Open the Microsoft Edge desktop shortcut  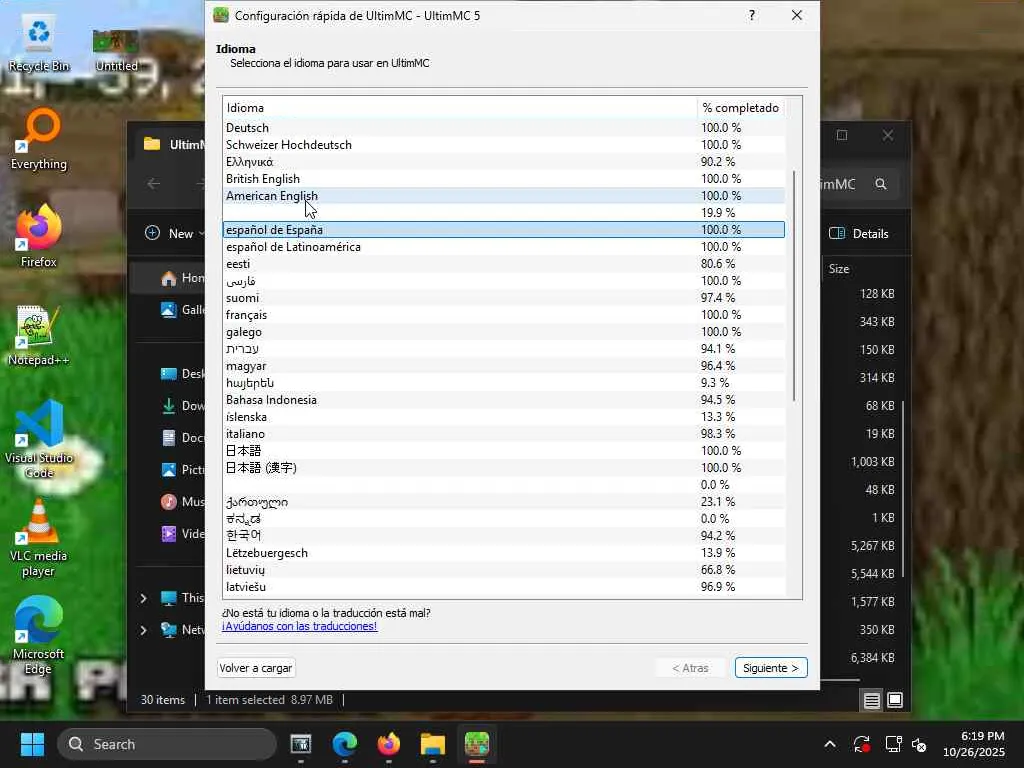(39, 635)
